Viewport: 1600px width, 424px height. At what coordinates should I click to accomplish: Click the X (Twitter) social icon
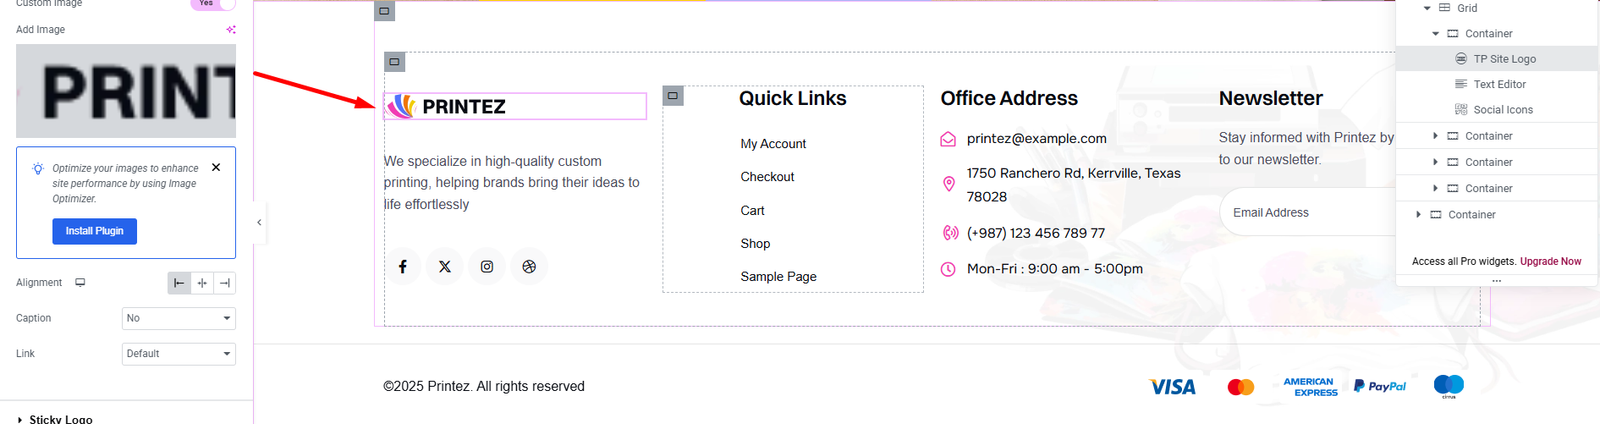445,267
